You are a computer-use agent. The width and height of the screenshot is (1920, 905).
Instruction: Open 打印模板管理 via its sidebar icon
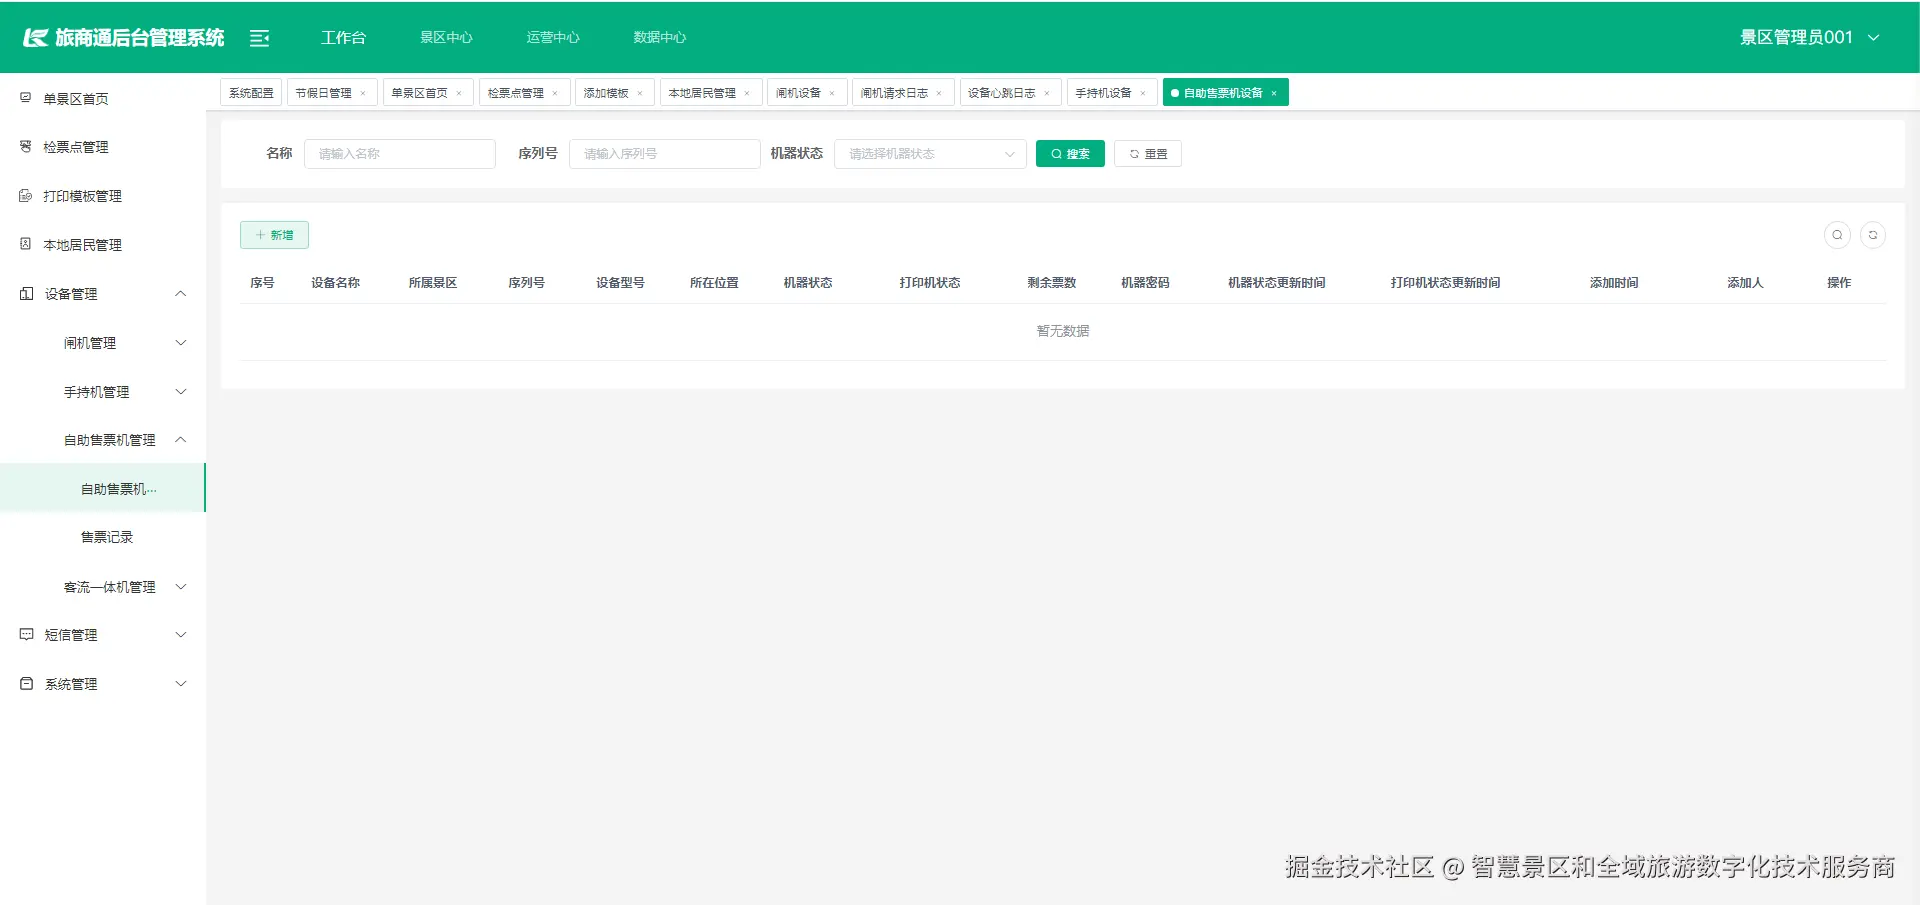(25, 195)
